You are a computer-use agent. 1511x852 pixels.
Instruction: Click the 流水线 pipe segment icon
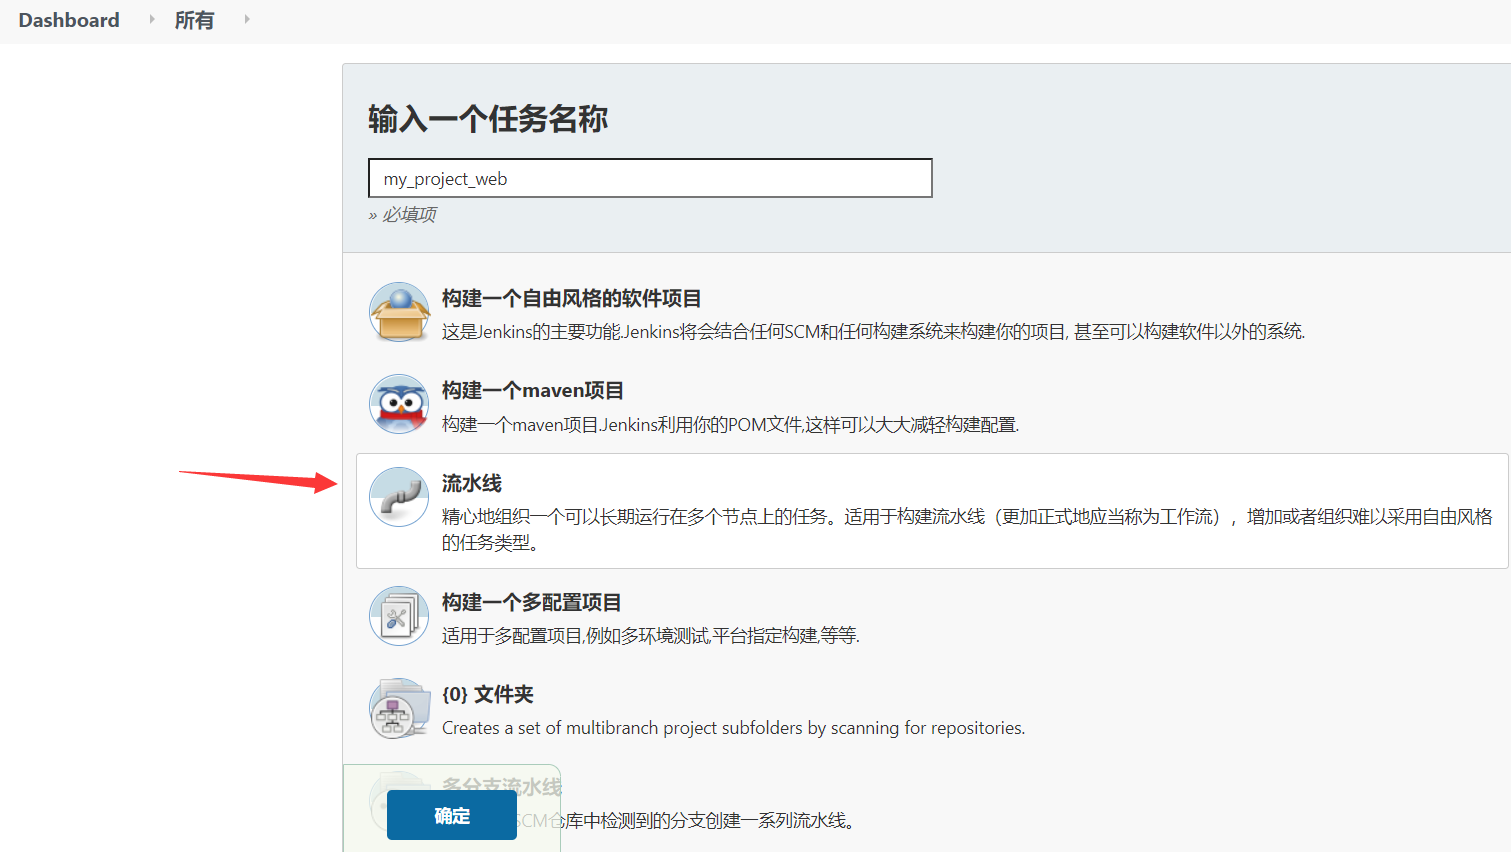click(399, 497)
